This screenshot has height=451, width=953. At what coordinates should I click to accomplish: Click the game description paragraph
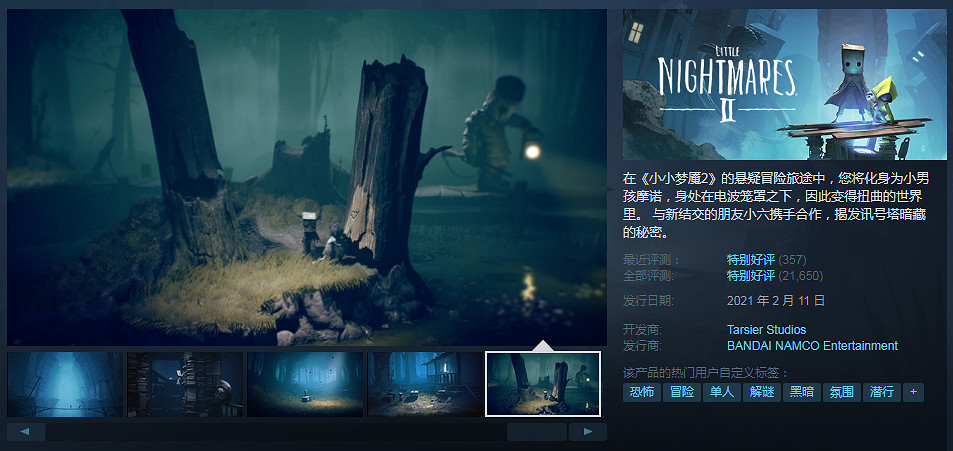click(776, 205)
